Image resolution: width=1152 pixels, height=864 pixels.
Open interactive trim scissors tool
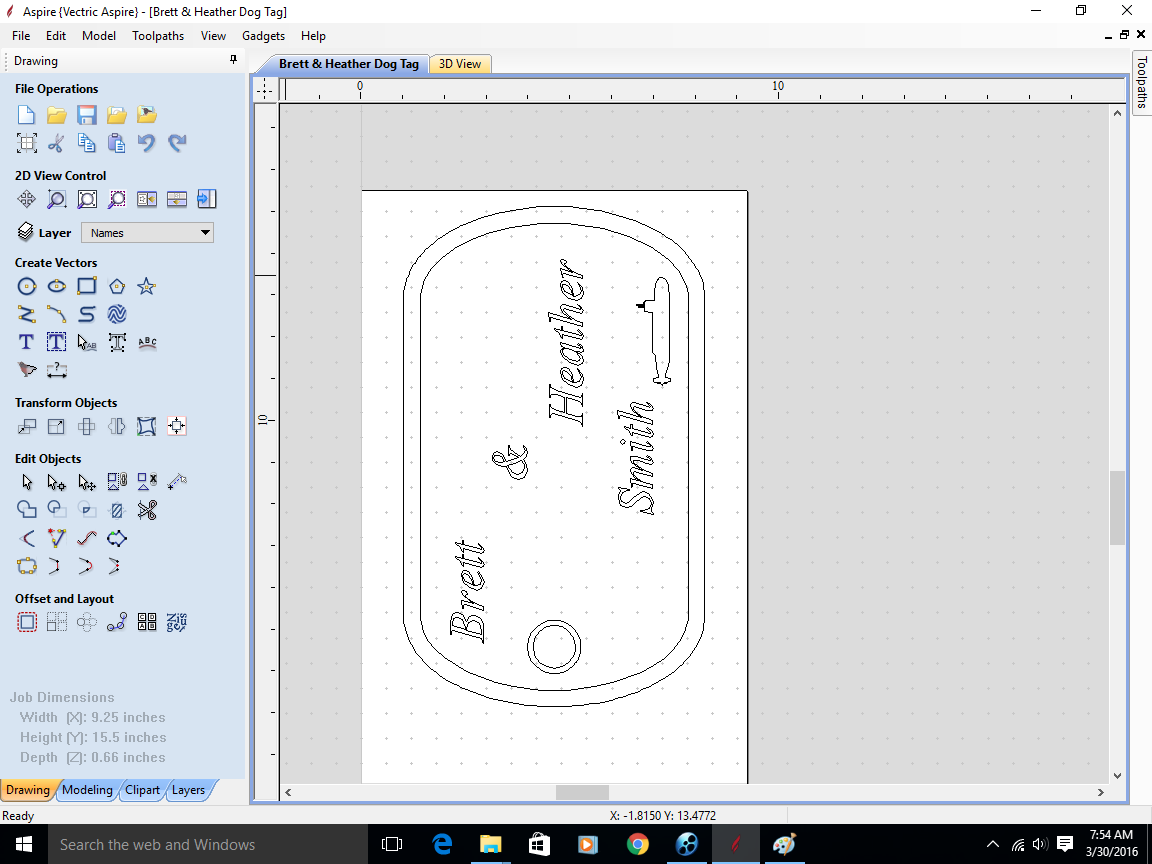(147, 510)
